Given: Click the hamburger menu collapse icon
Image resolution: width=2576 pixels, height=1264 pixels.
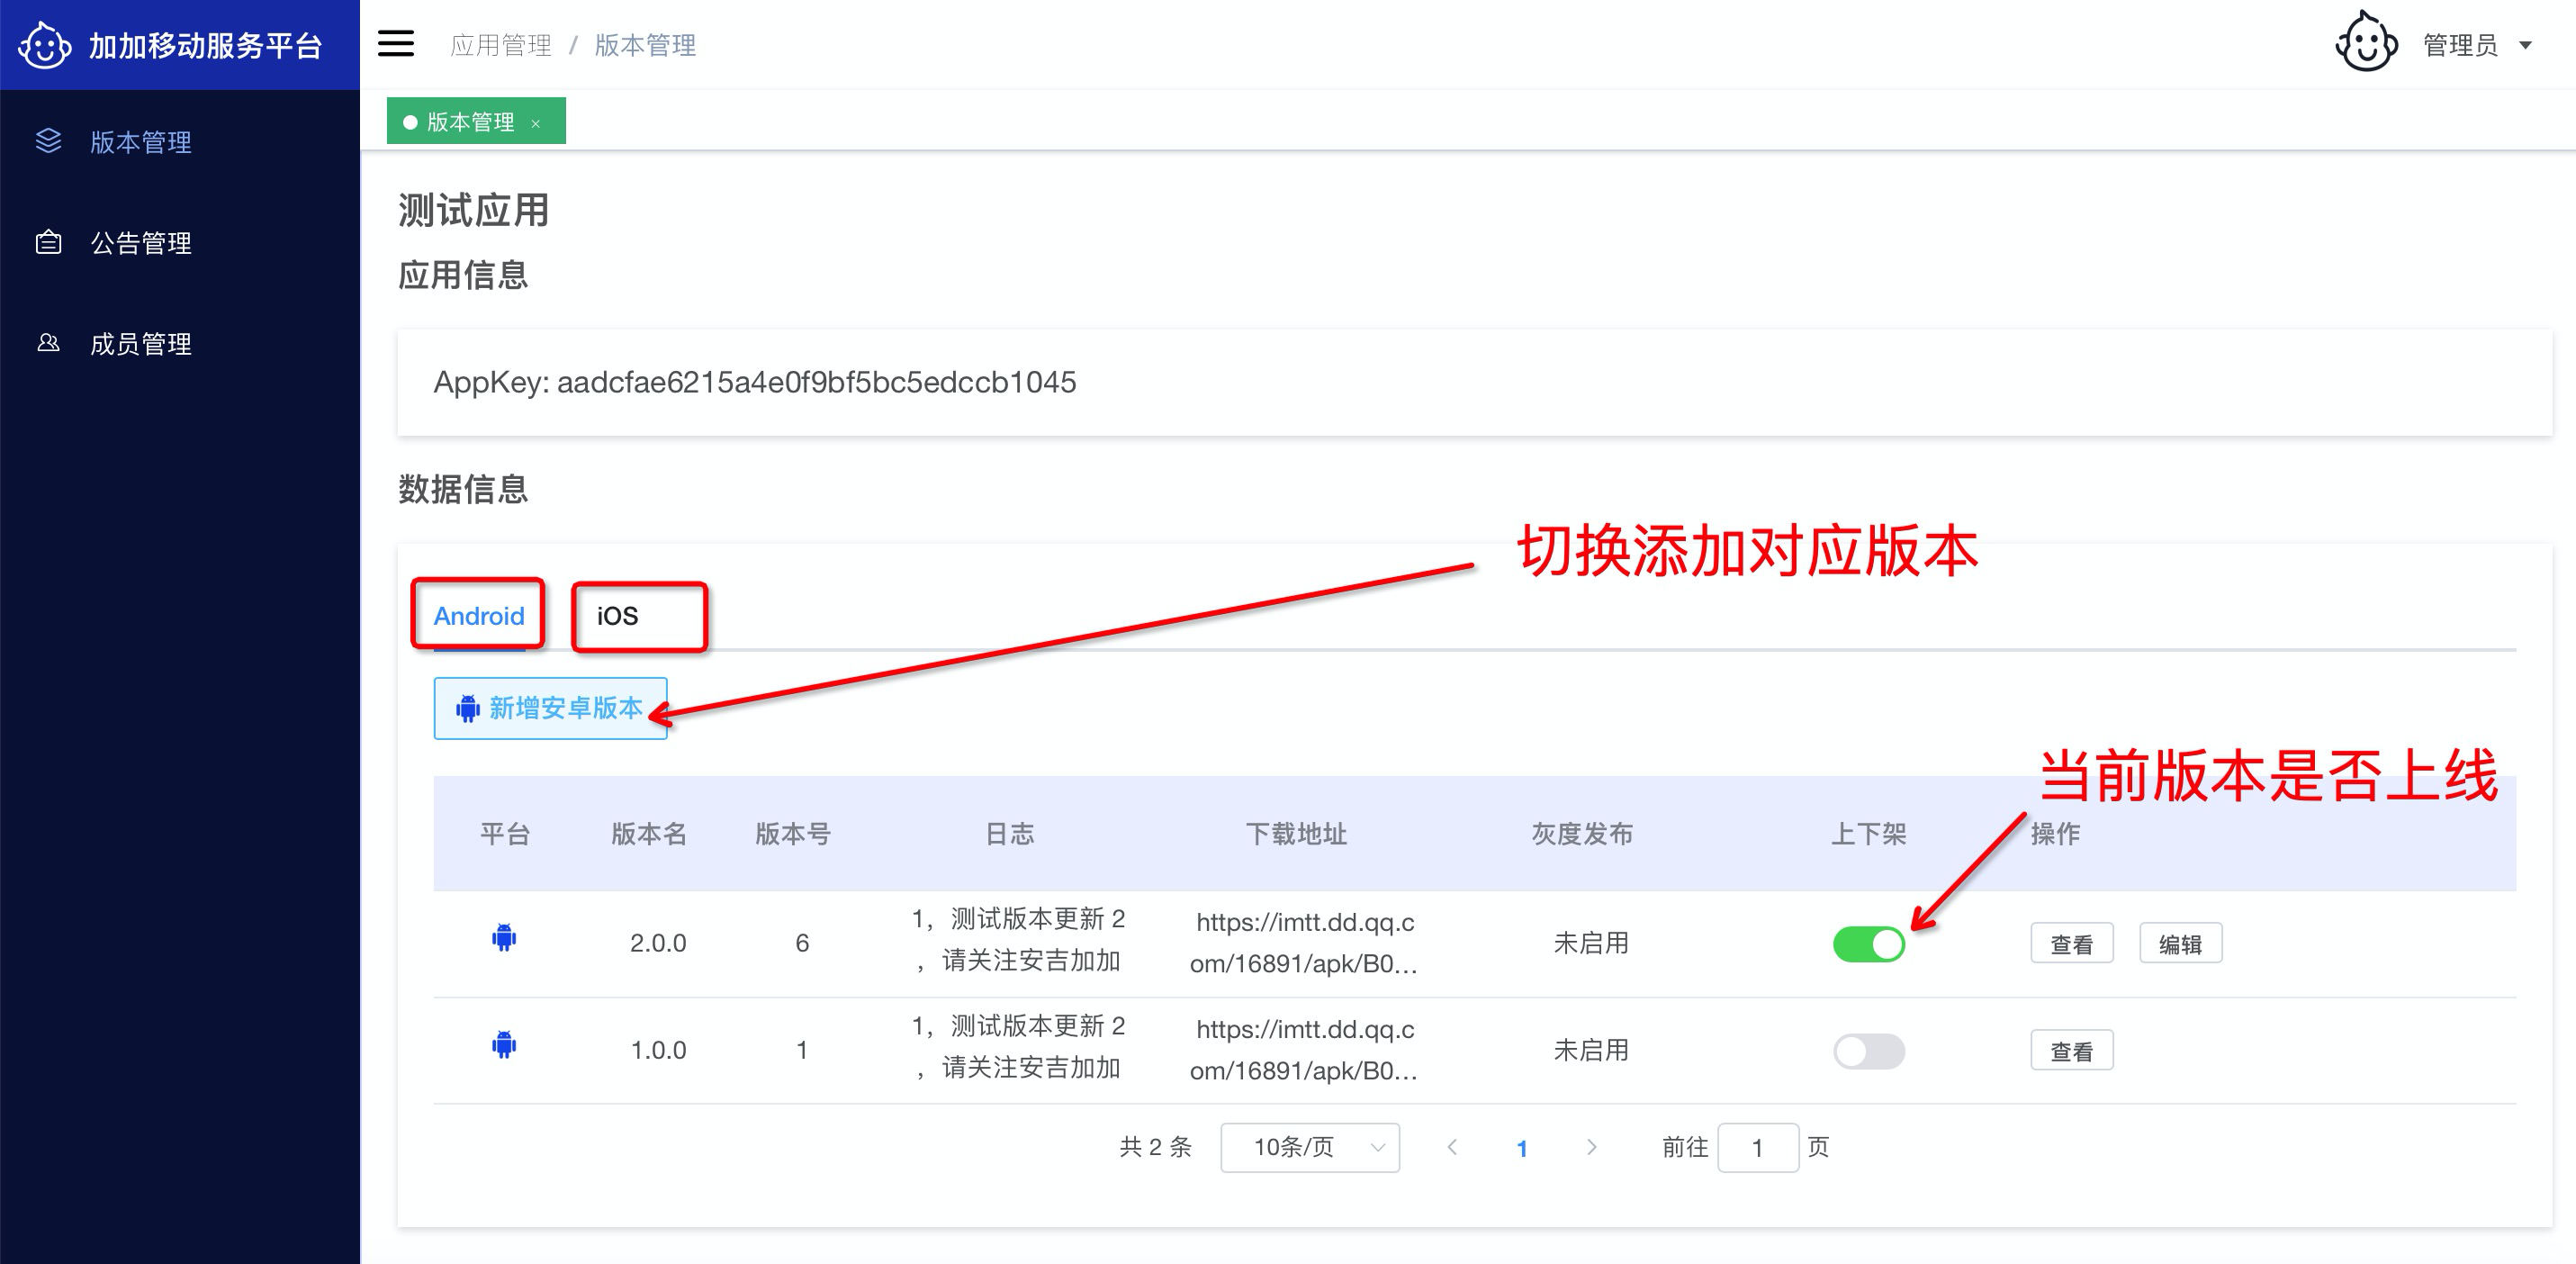Looking at the screenshot, I should click(x=395, y=44).
